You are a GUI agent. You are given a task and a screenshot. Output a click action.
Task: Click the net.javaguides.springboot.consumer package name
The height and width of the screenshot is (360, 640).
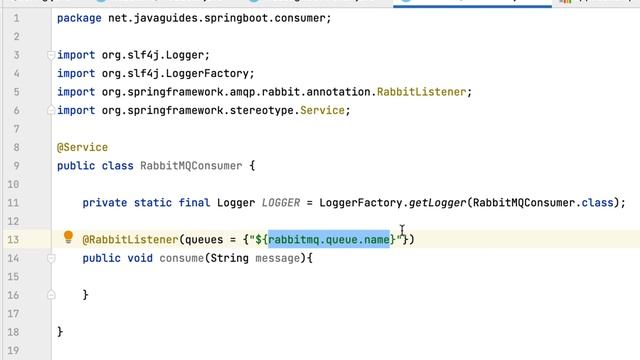pyautogui.click(x=217, y=18)
